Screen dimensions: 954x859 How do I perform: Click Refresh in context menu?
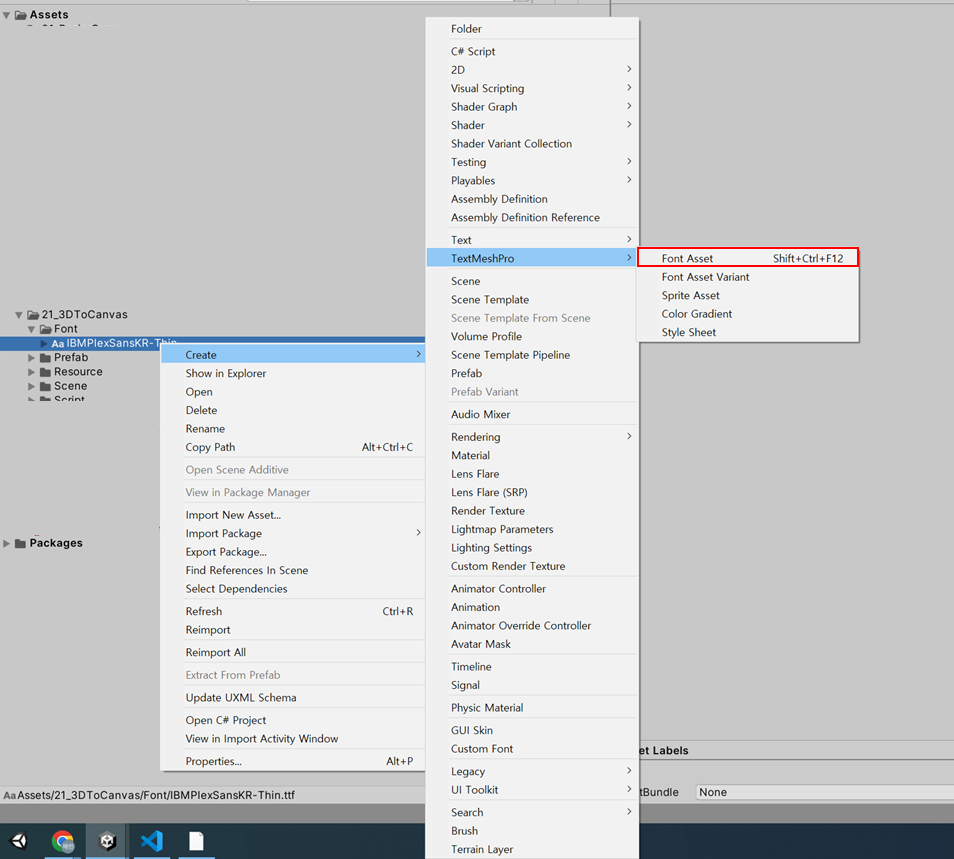tap(293, 611)
